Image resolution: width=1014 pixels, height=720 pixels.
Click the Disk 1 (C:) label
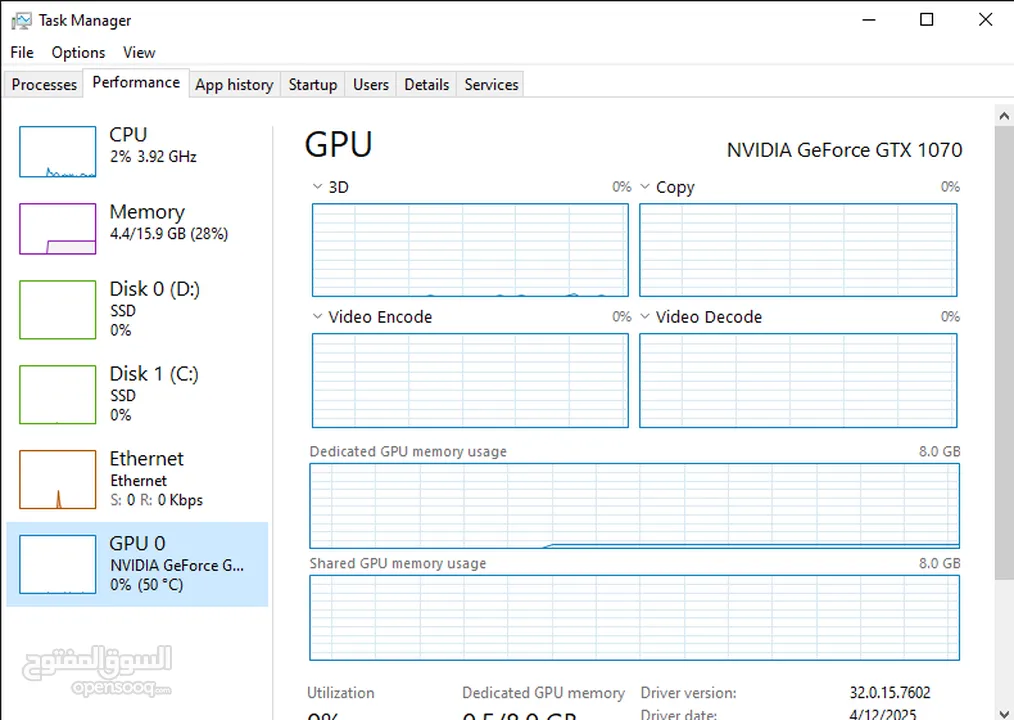click(x=154, y=374)
